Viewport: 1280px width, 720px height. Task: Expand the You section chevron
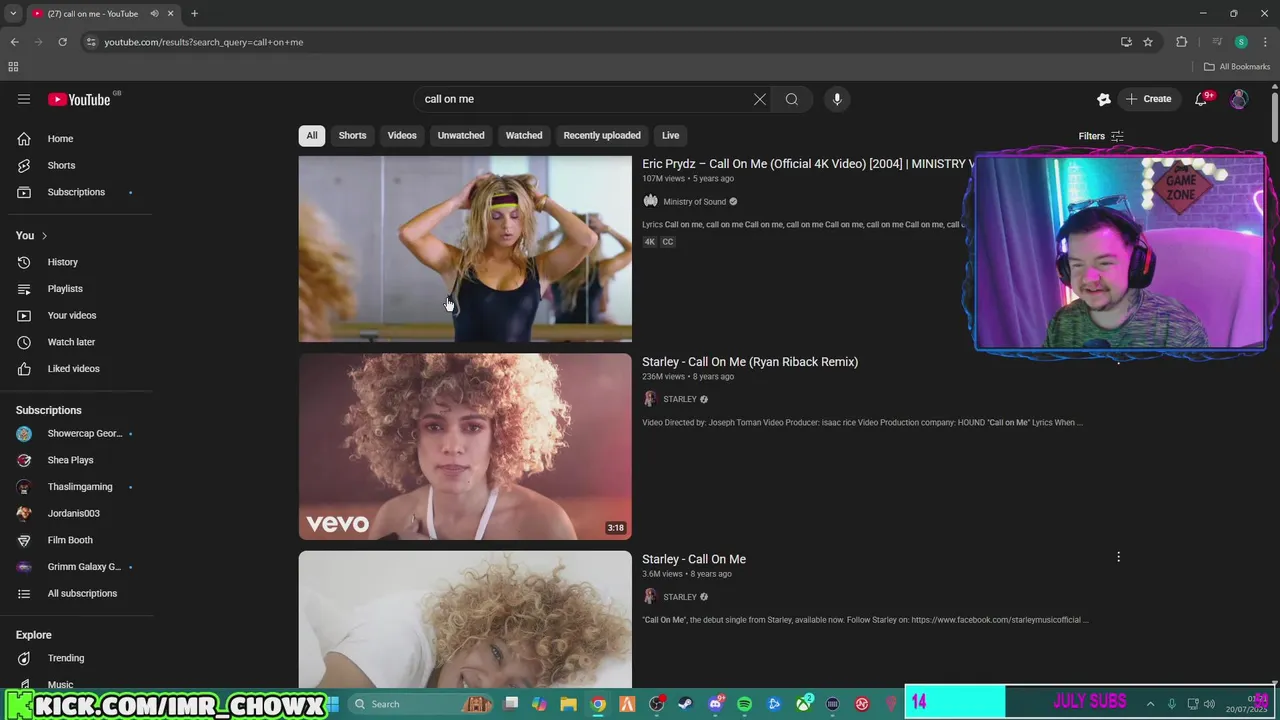pos(44,236)
